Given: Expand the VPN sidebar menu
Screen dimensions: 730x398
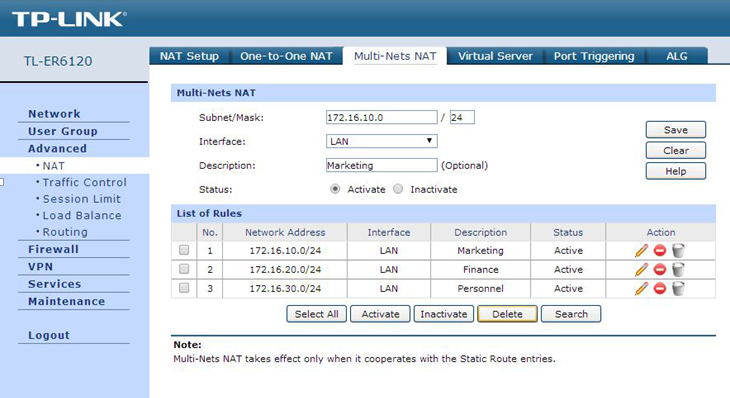Looking at the screenshot, I should (41, 267).
